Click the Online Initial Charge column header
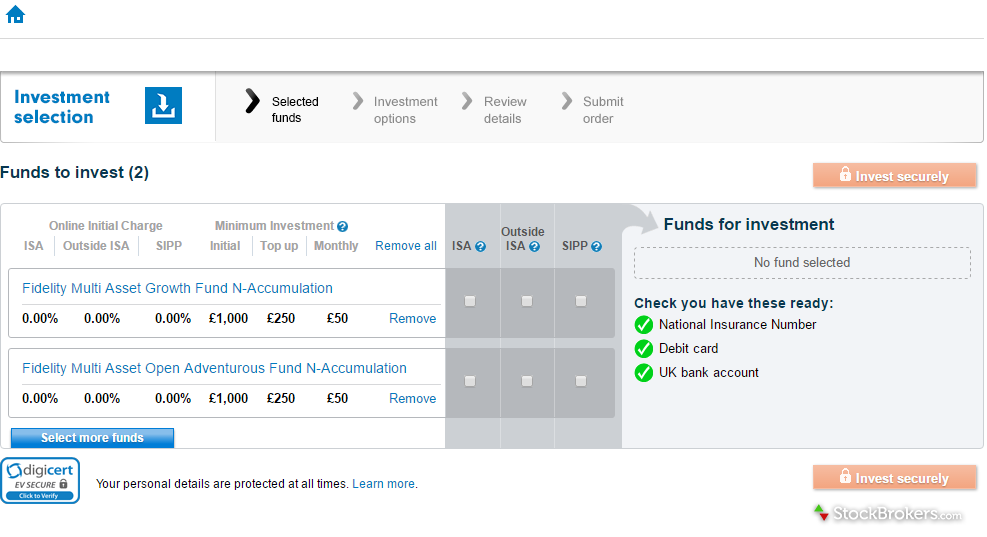 click(106, 226)
